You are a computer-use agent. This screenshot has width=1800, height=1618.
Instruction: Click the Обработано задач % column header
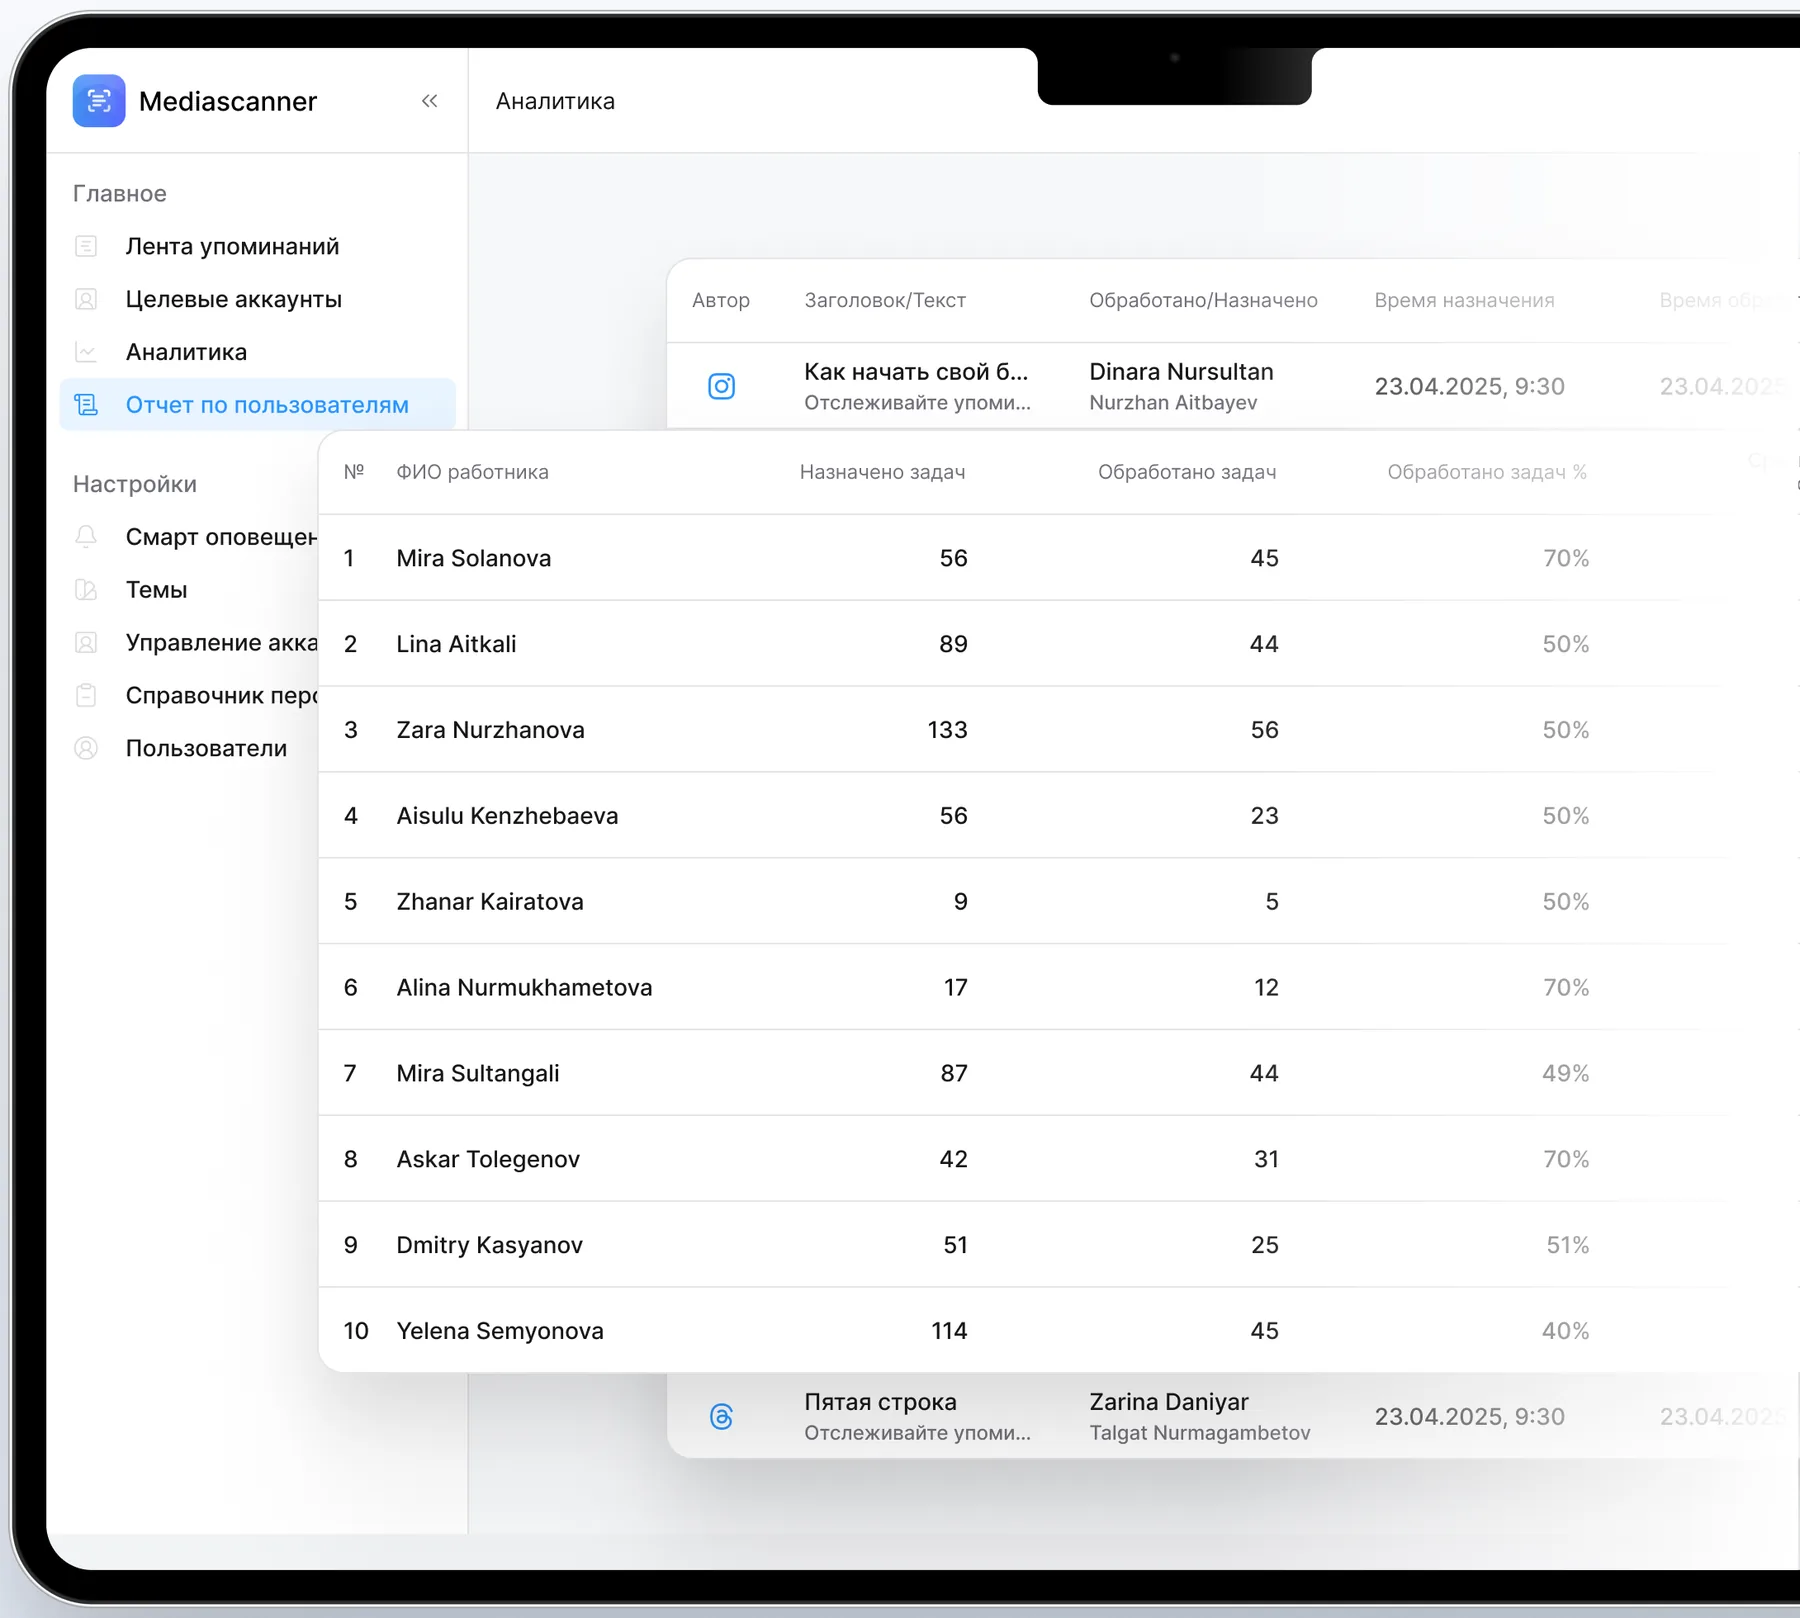click(1487, 472)
